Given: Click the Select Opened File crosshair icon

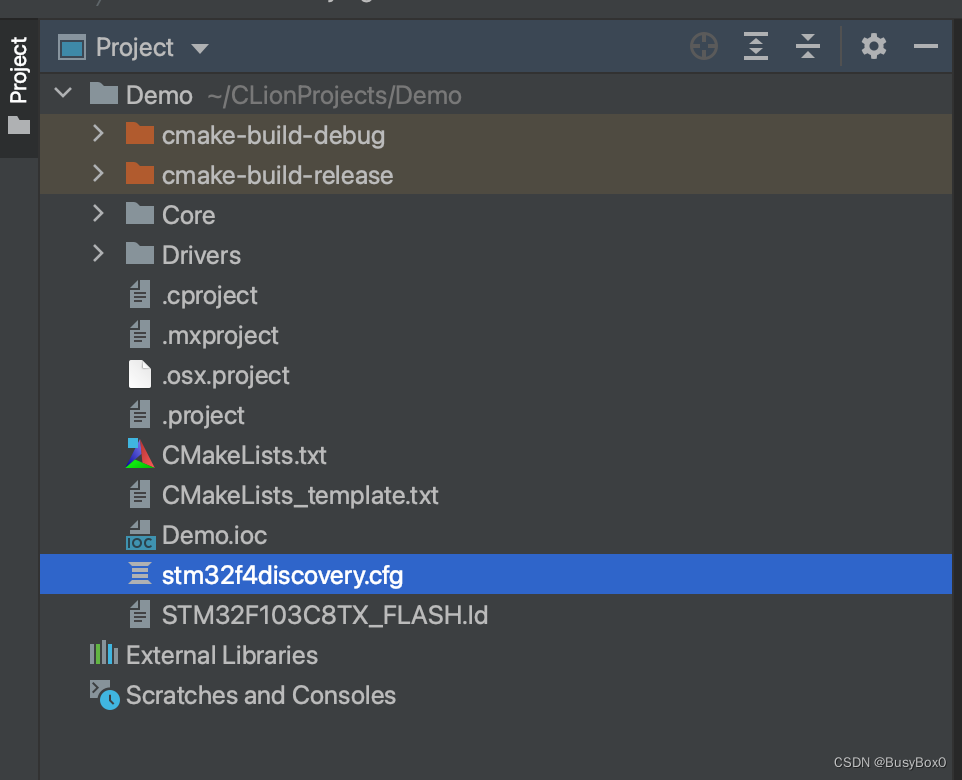Looking at the screenshot, I should 704,47.
